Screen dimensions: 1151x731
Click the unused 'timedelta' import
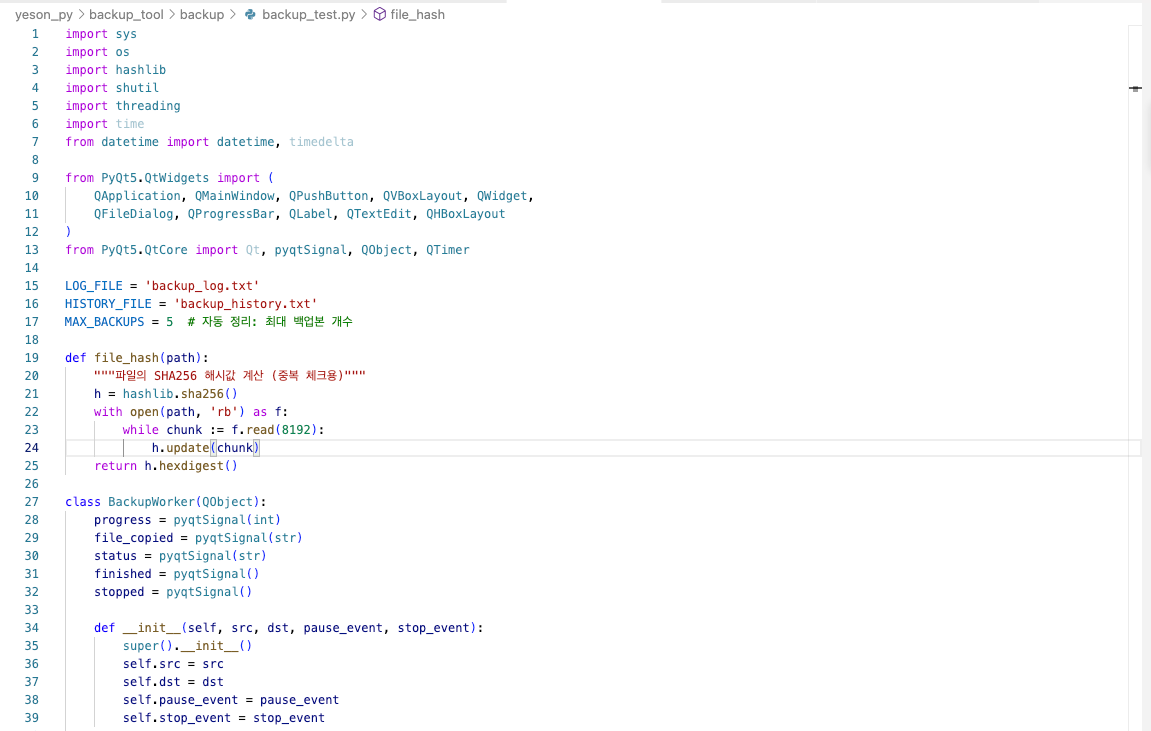tap(321, 142)
